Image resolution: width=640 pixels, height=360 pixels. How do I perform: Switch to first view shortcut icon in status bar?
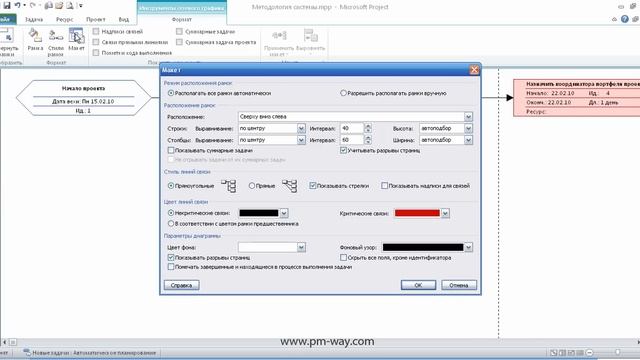click(553, 353)
